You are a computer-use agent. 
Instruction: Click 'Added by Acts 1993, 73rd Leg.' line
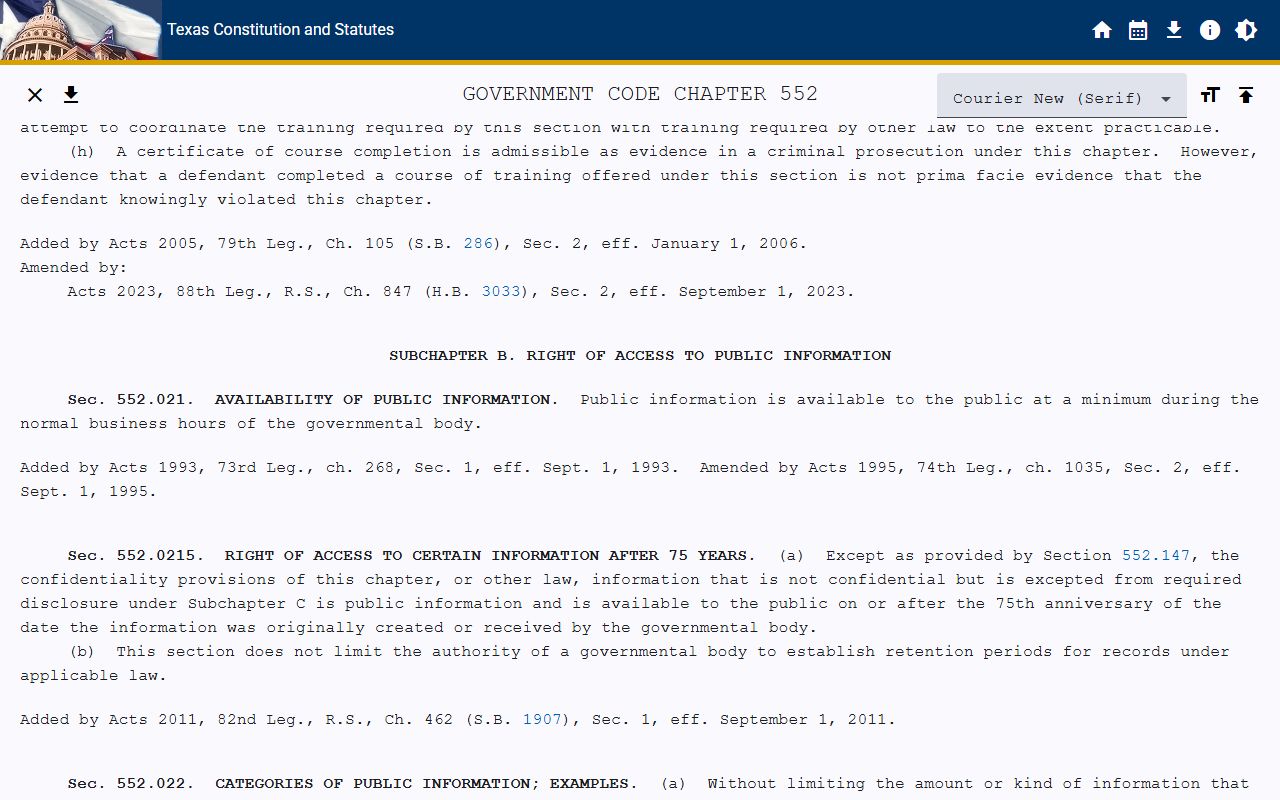click(630, 480)
